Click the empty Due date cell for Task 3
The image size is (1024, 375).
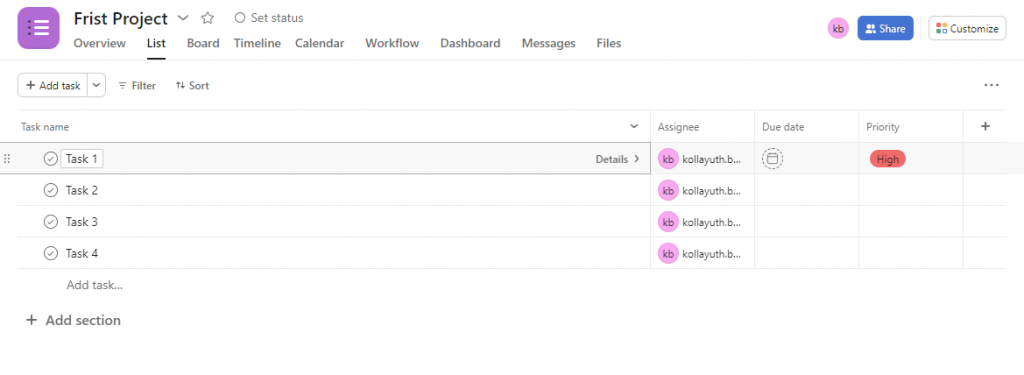(807, 221)
